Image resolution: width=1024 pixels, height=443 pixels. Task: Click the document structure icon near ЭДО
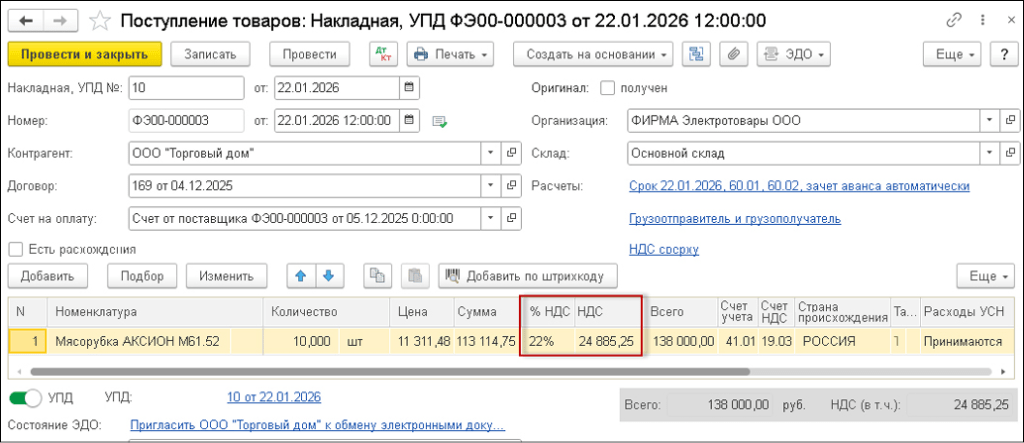pyautogui.click(x=697, y=54)
